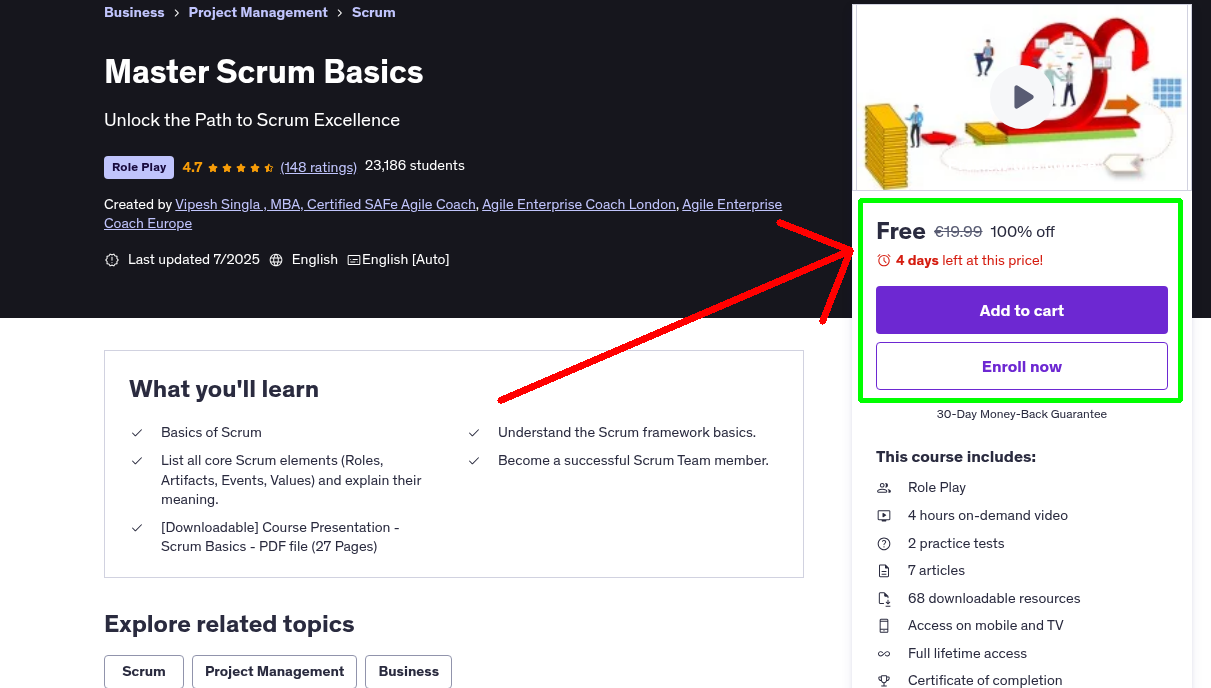Click the articles document icon
1211x688 pixels.
click(884, 571)
